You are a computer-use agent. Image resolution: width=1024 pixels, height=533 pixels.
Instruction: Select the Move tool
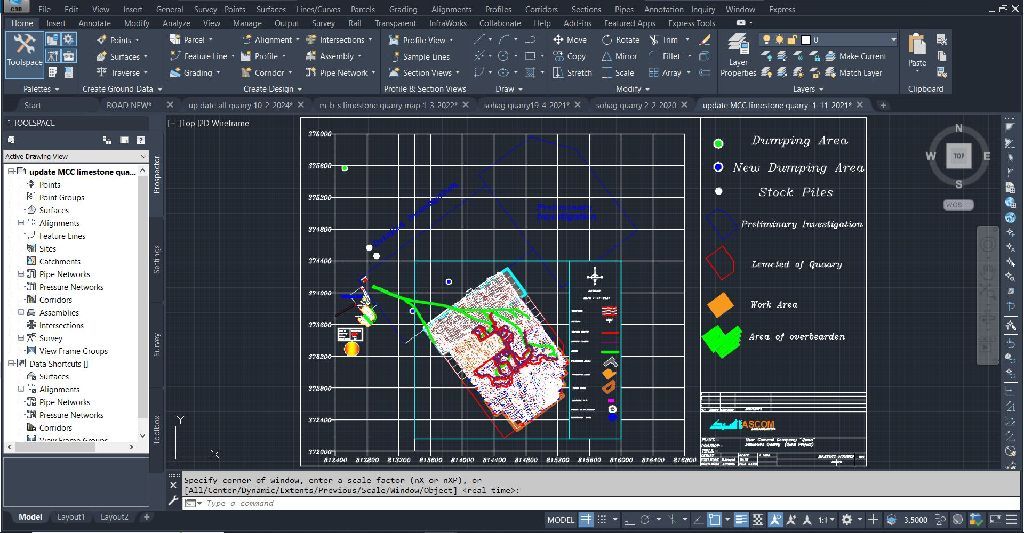[x=569, y=40]
